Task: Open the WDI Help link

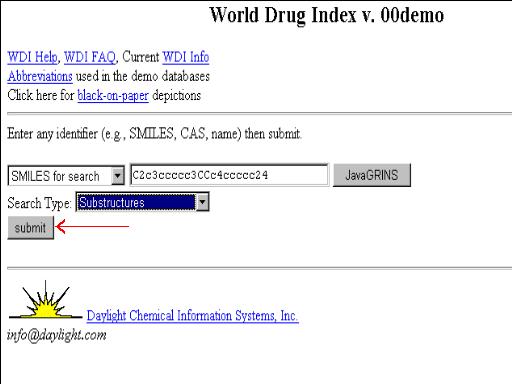Action: tap(32, 57)
